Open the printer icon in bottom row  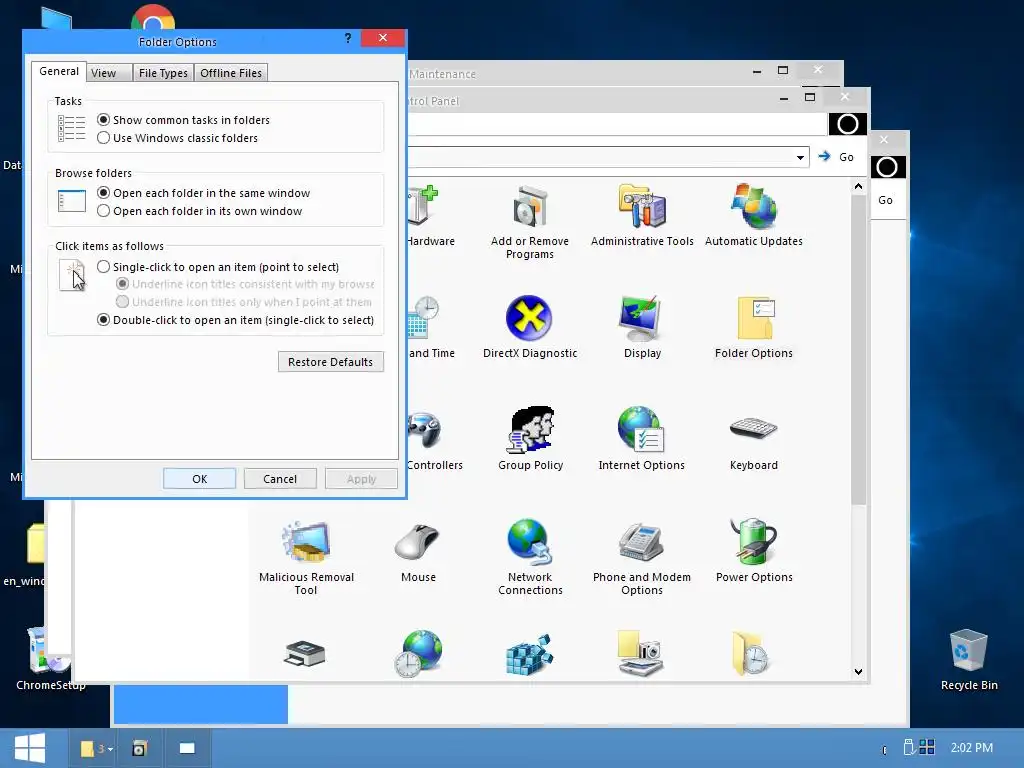(x=304, y=653)
